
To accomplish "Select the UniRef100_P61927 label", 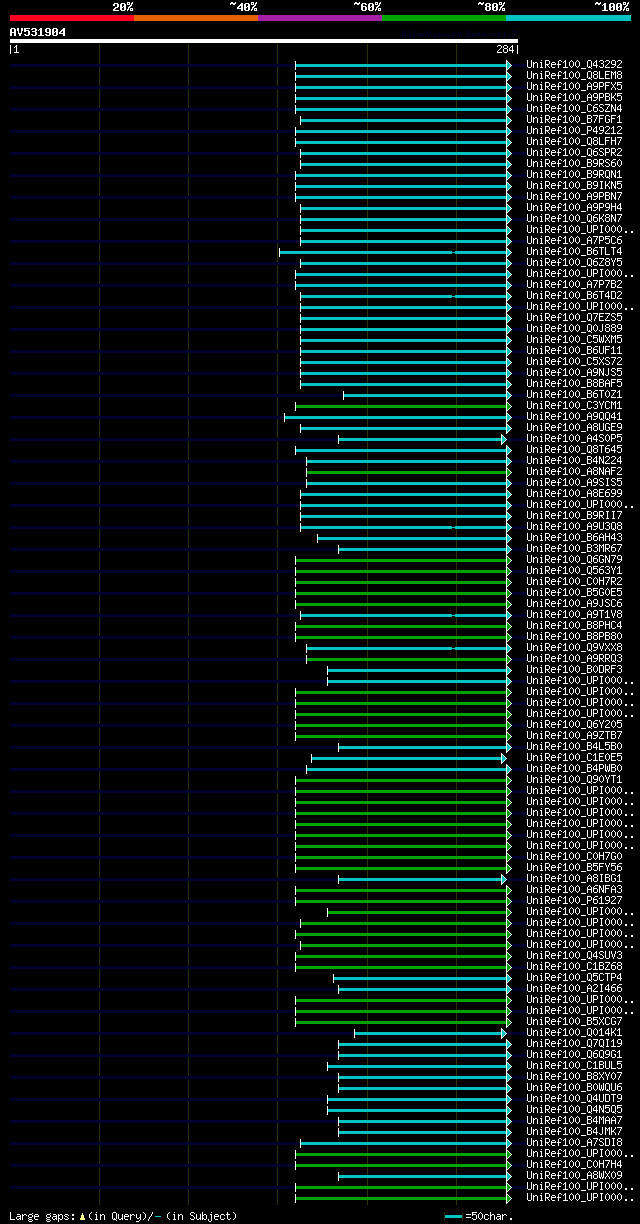I will (574, 900).
